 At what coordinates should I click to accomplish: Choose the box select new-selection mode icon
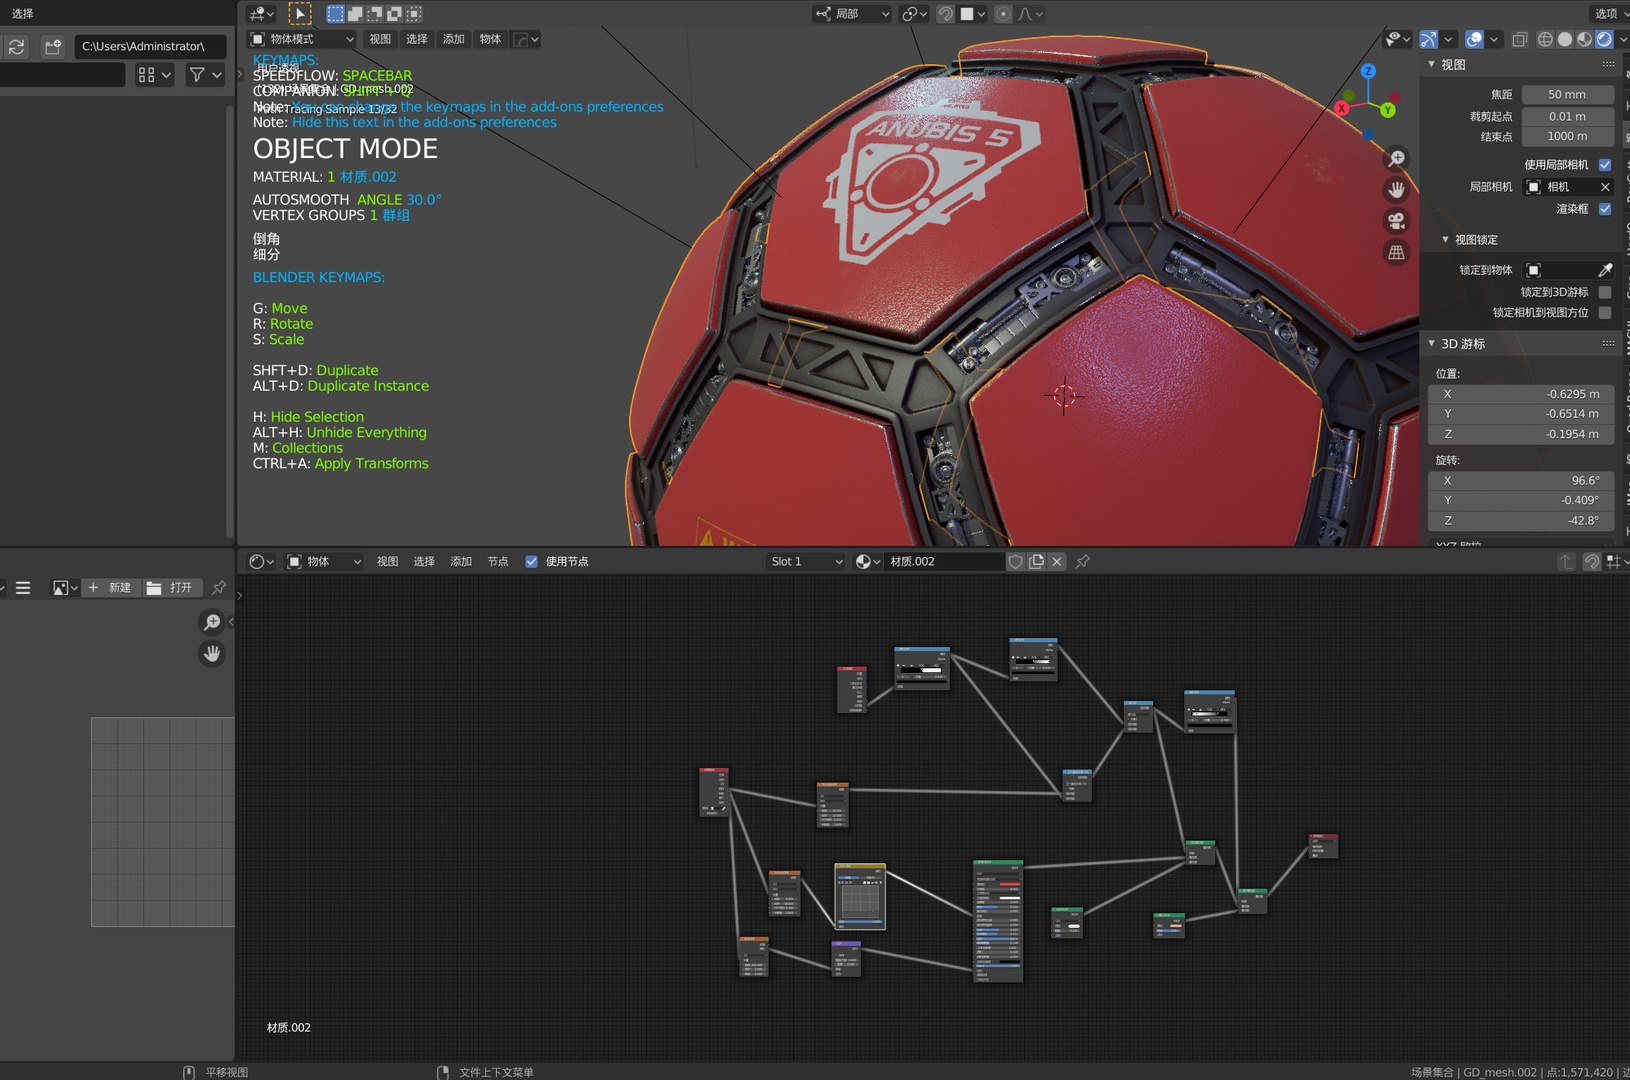[x=335, y=13]
